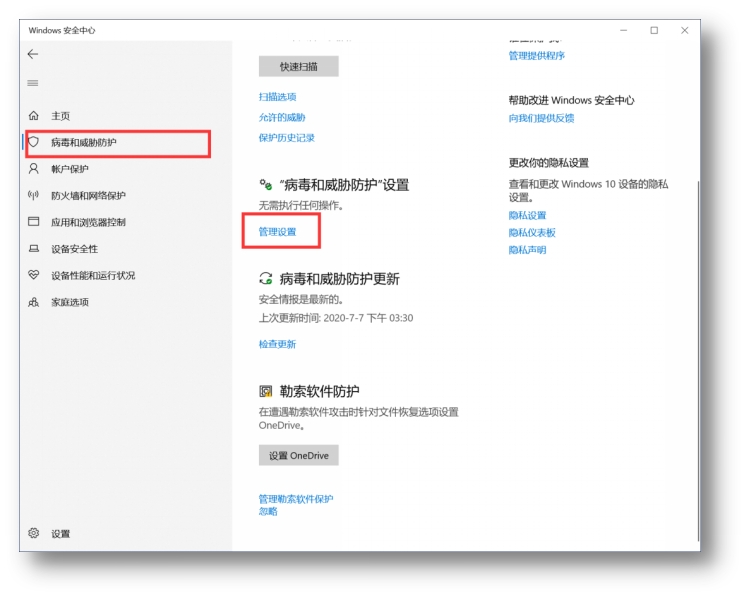
Task: Click the shield icon for 病毒和威胁防护
Action: point(34,142)
